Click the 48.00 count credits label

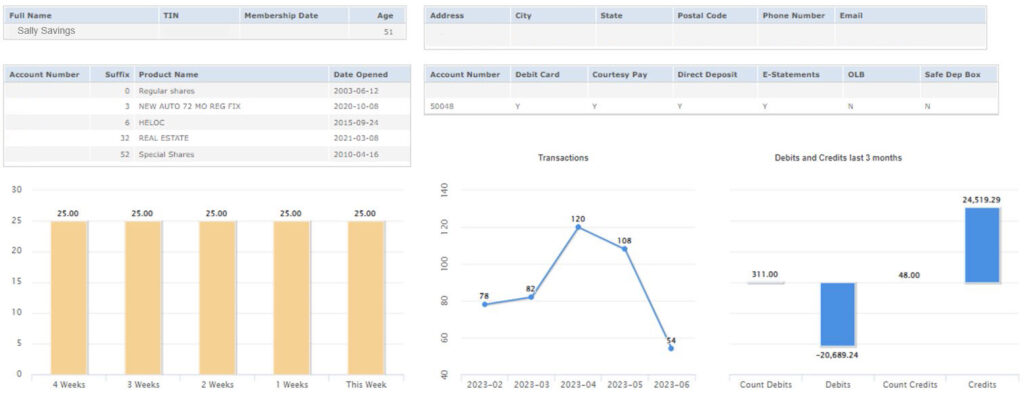(x=908, y=275)
